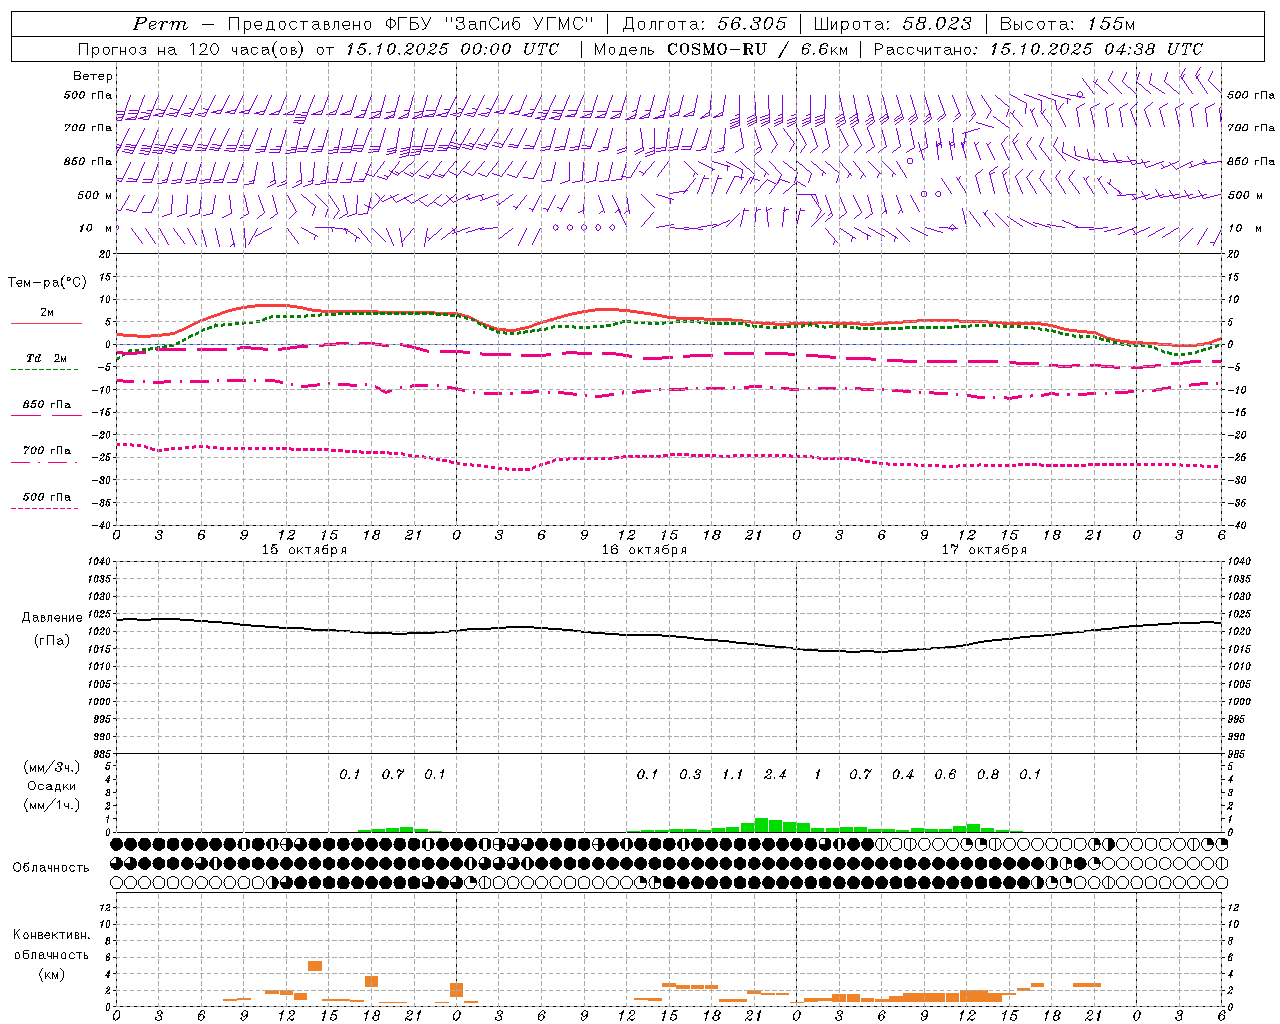Click the "(км)" unit under convective cloudiness
Screen dimensions: 1280x1024
(x=51, y=974)
